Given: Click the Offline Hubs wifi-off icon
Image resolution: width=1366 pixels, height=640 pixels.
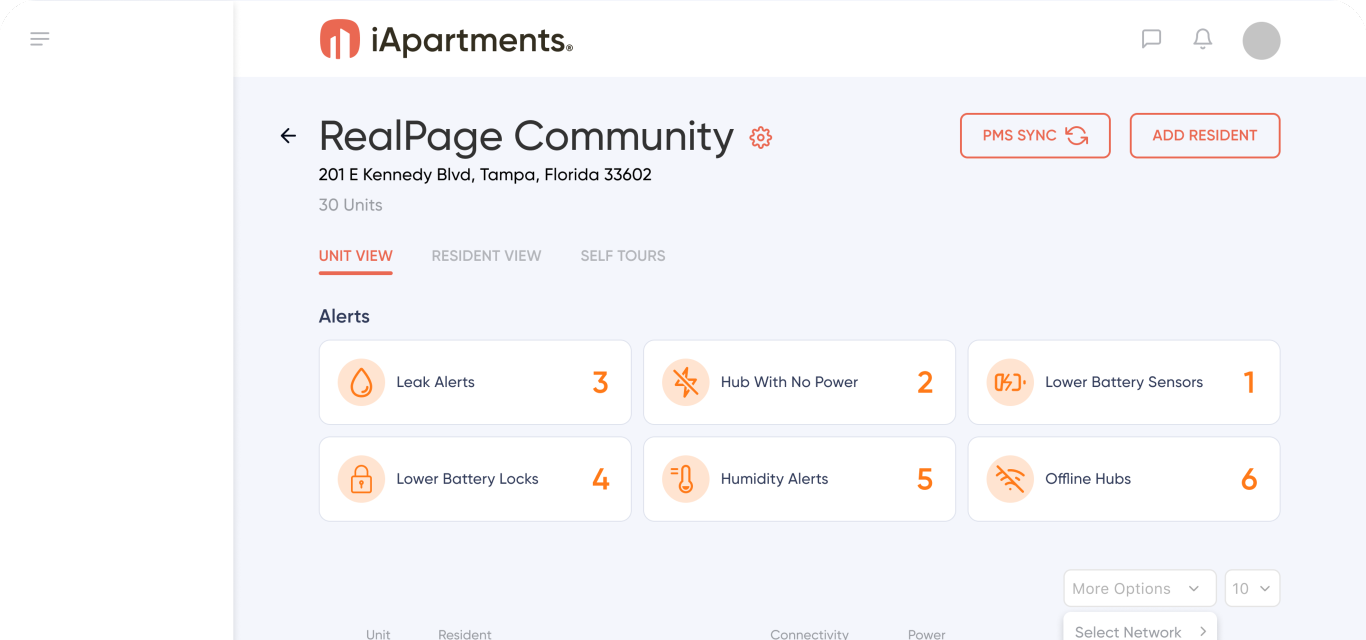Looking at the screenshot, I should click(x=1010, y=479).
